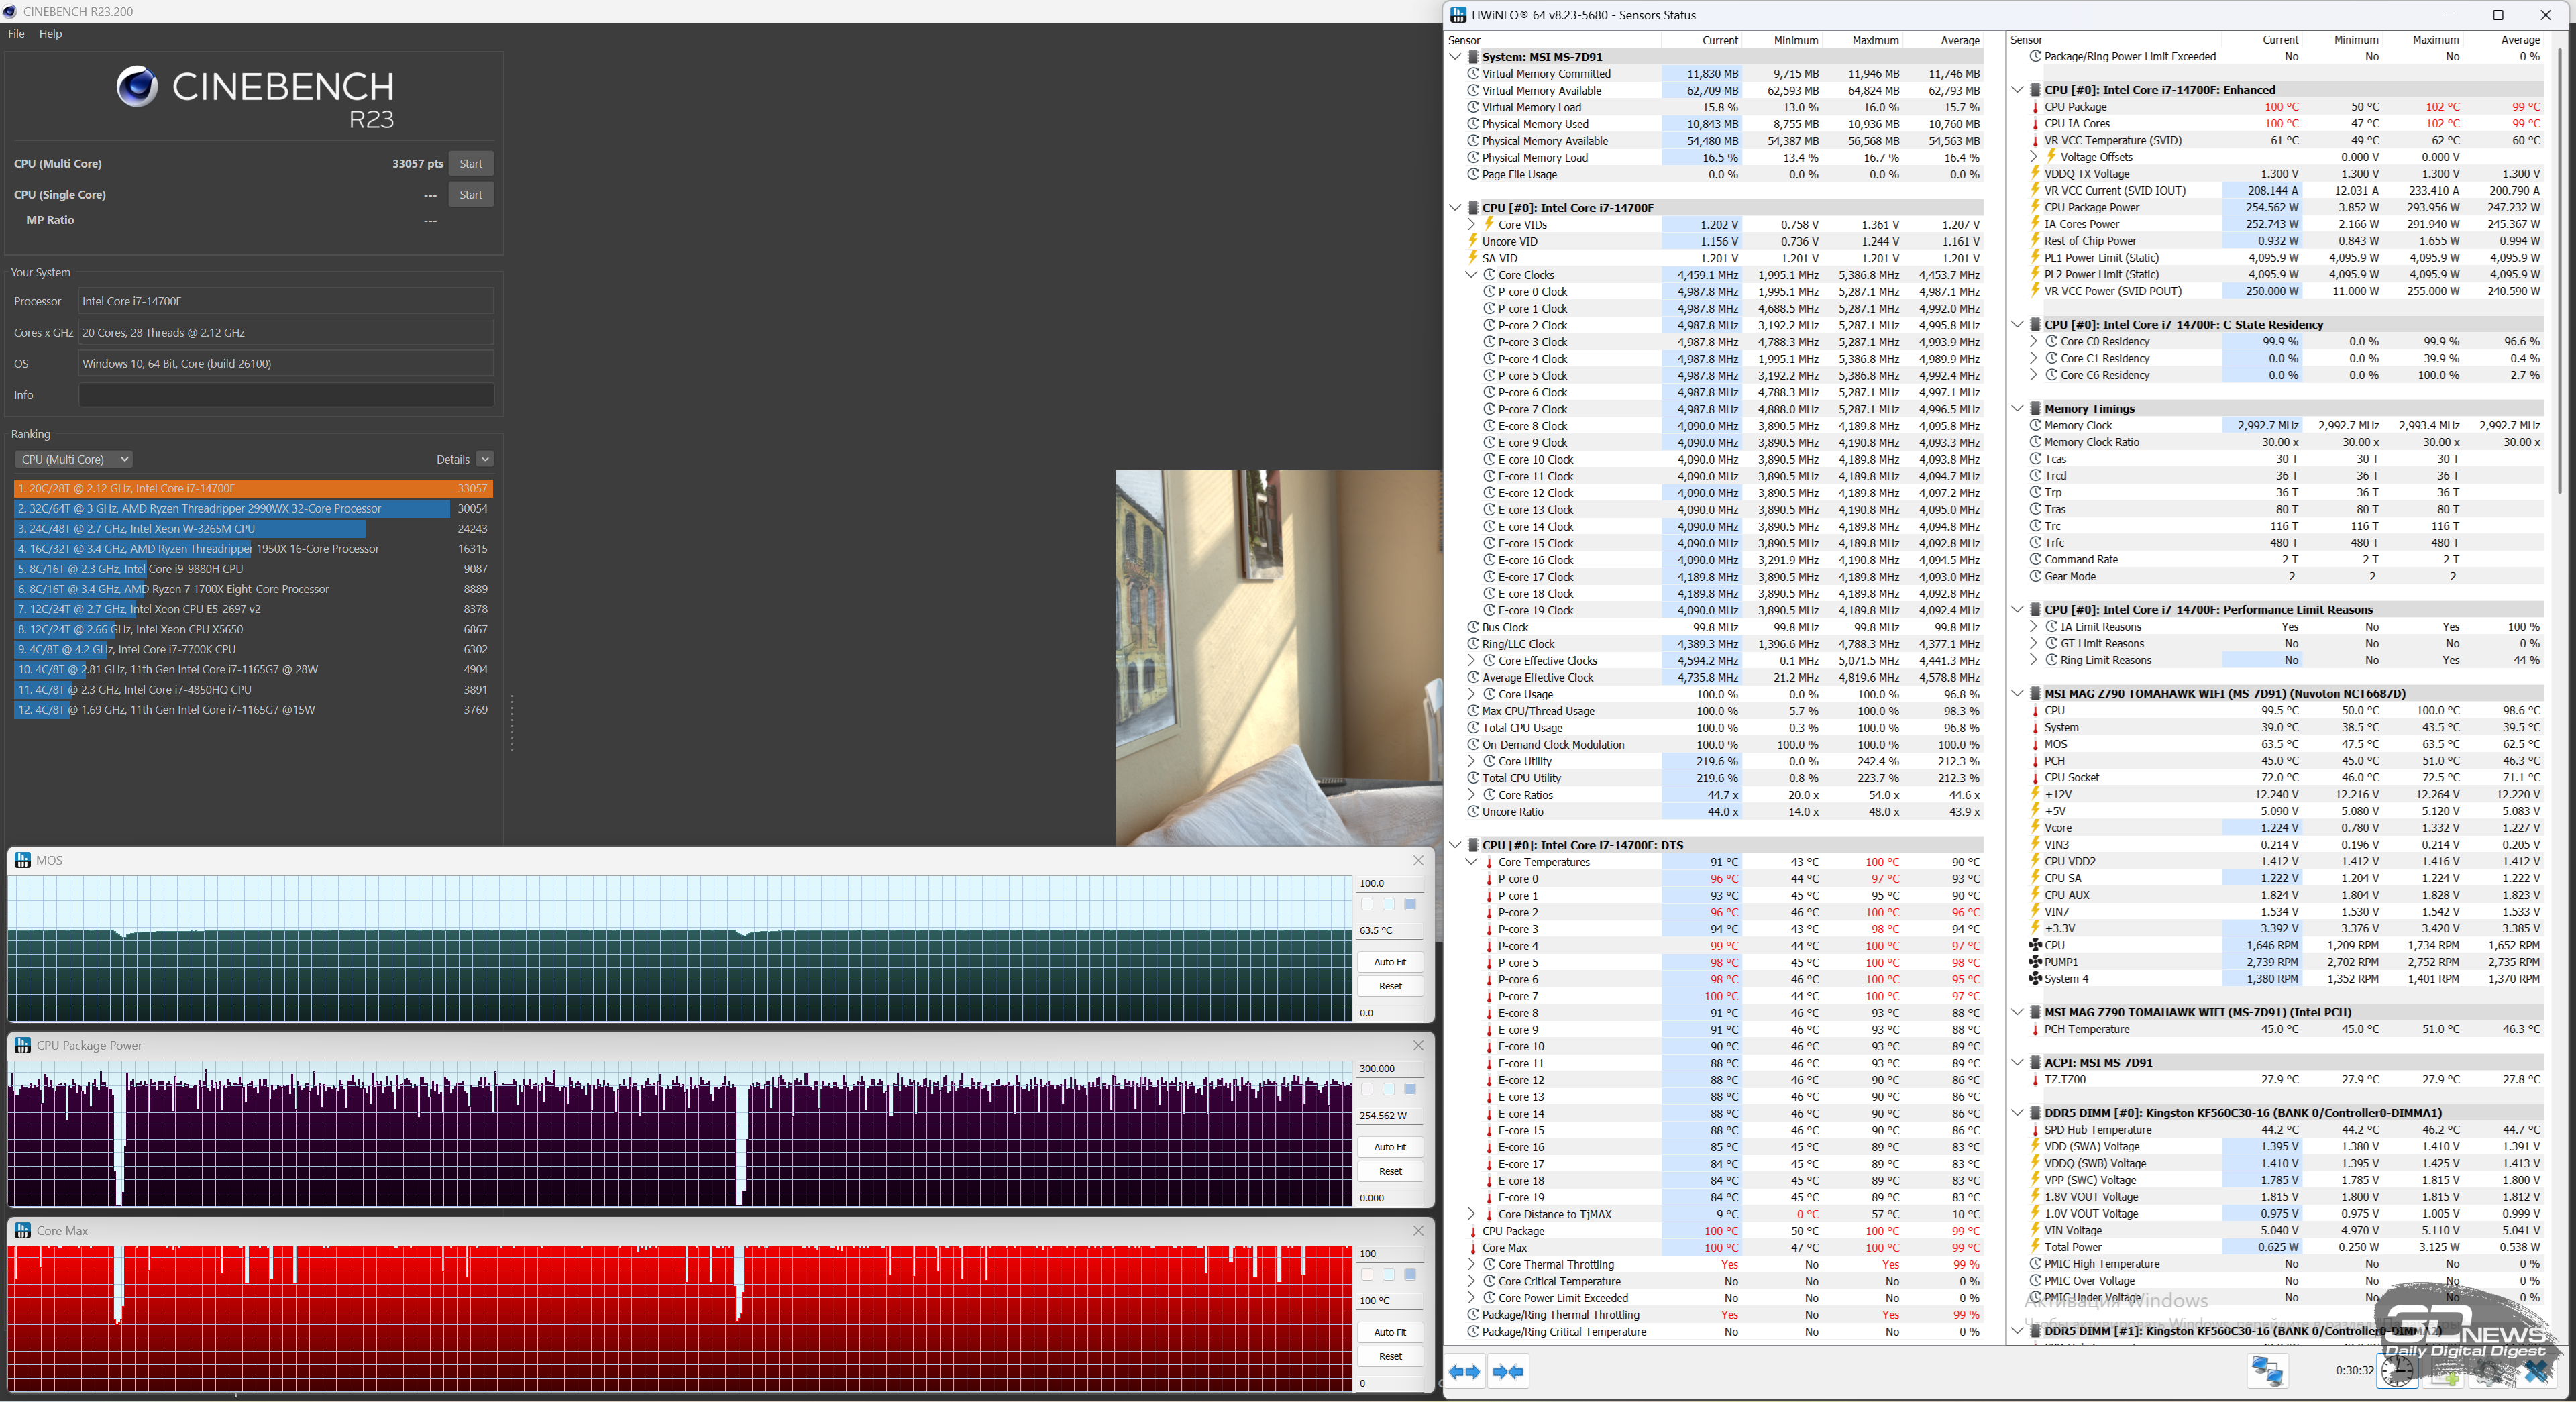The image size is (2576, 1402).
Task: Expand the Core VIDs row
Action: click(x=1471, y=225)
